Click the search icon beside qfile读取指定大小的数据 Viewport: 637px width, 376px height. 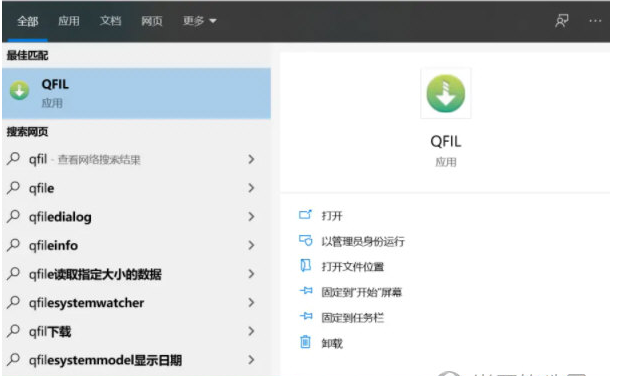coord(13,273)
